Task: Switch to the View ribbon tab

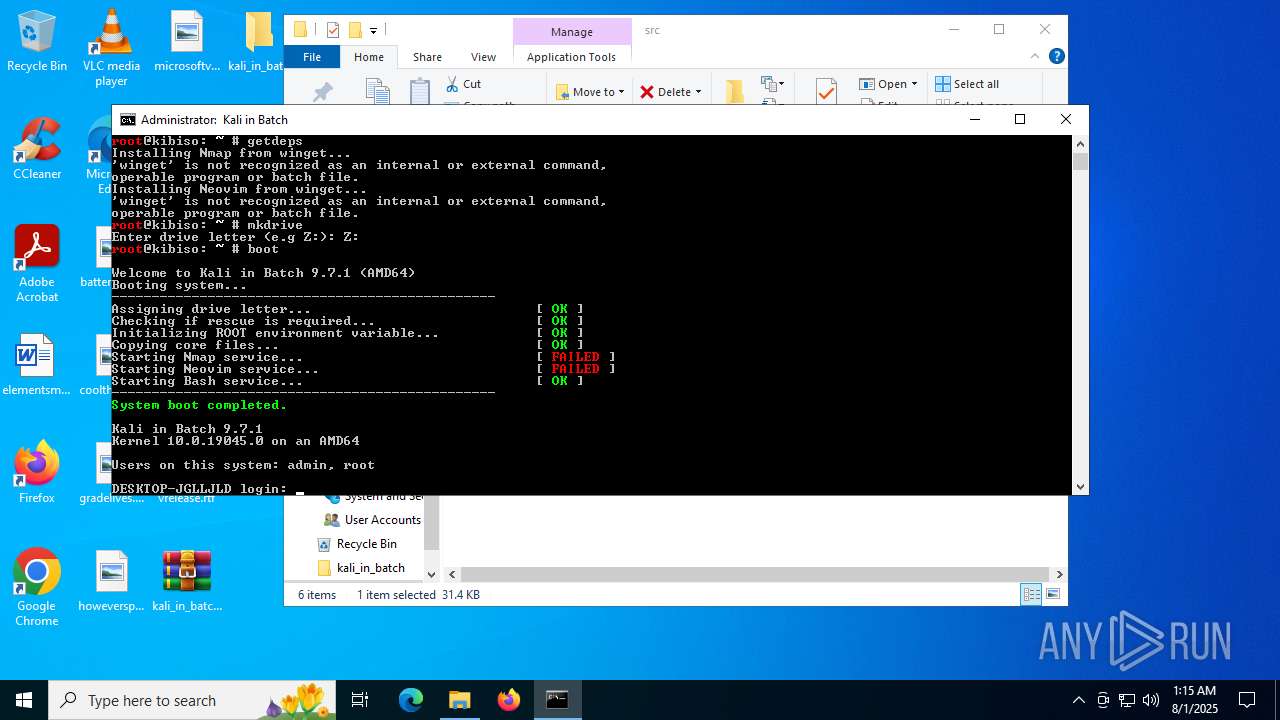Action: tap(483, 57)
